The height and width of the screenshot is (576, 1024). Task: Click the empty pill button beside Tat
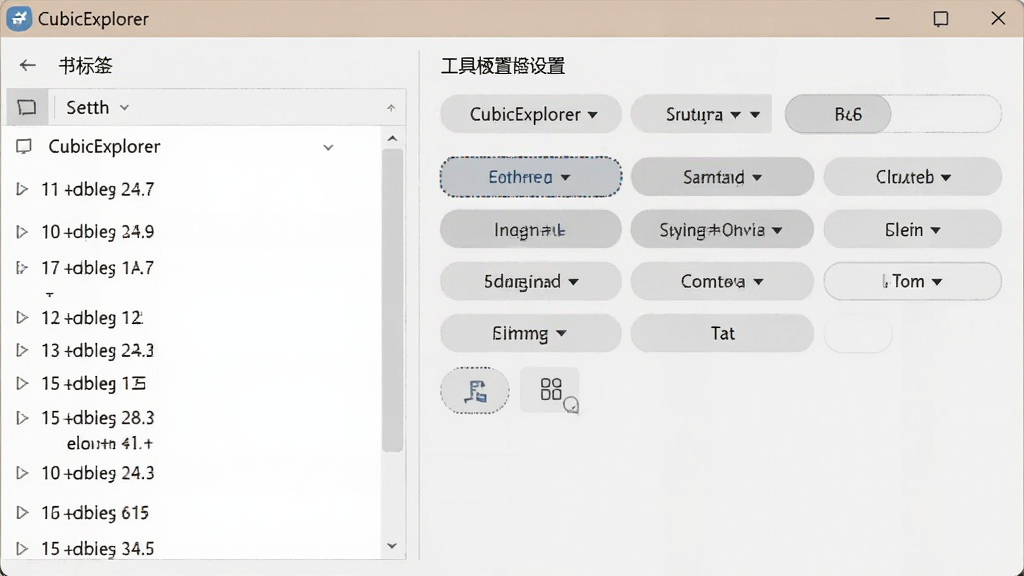click(857, 334)
